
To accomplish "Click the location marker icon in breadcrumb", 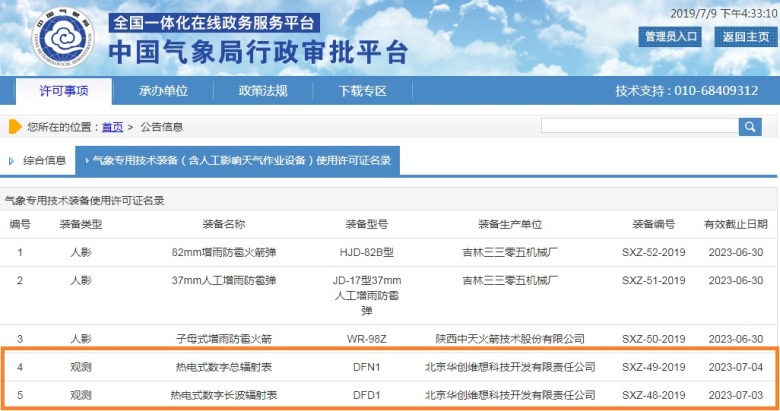I will point(15,127).
